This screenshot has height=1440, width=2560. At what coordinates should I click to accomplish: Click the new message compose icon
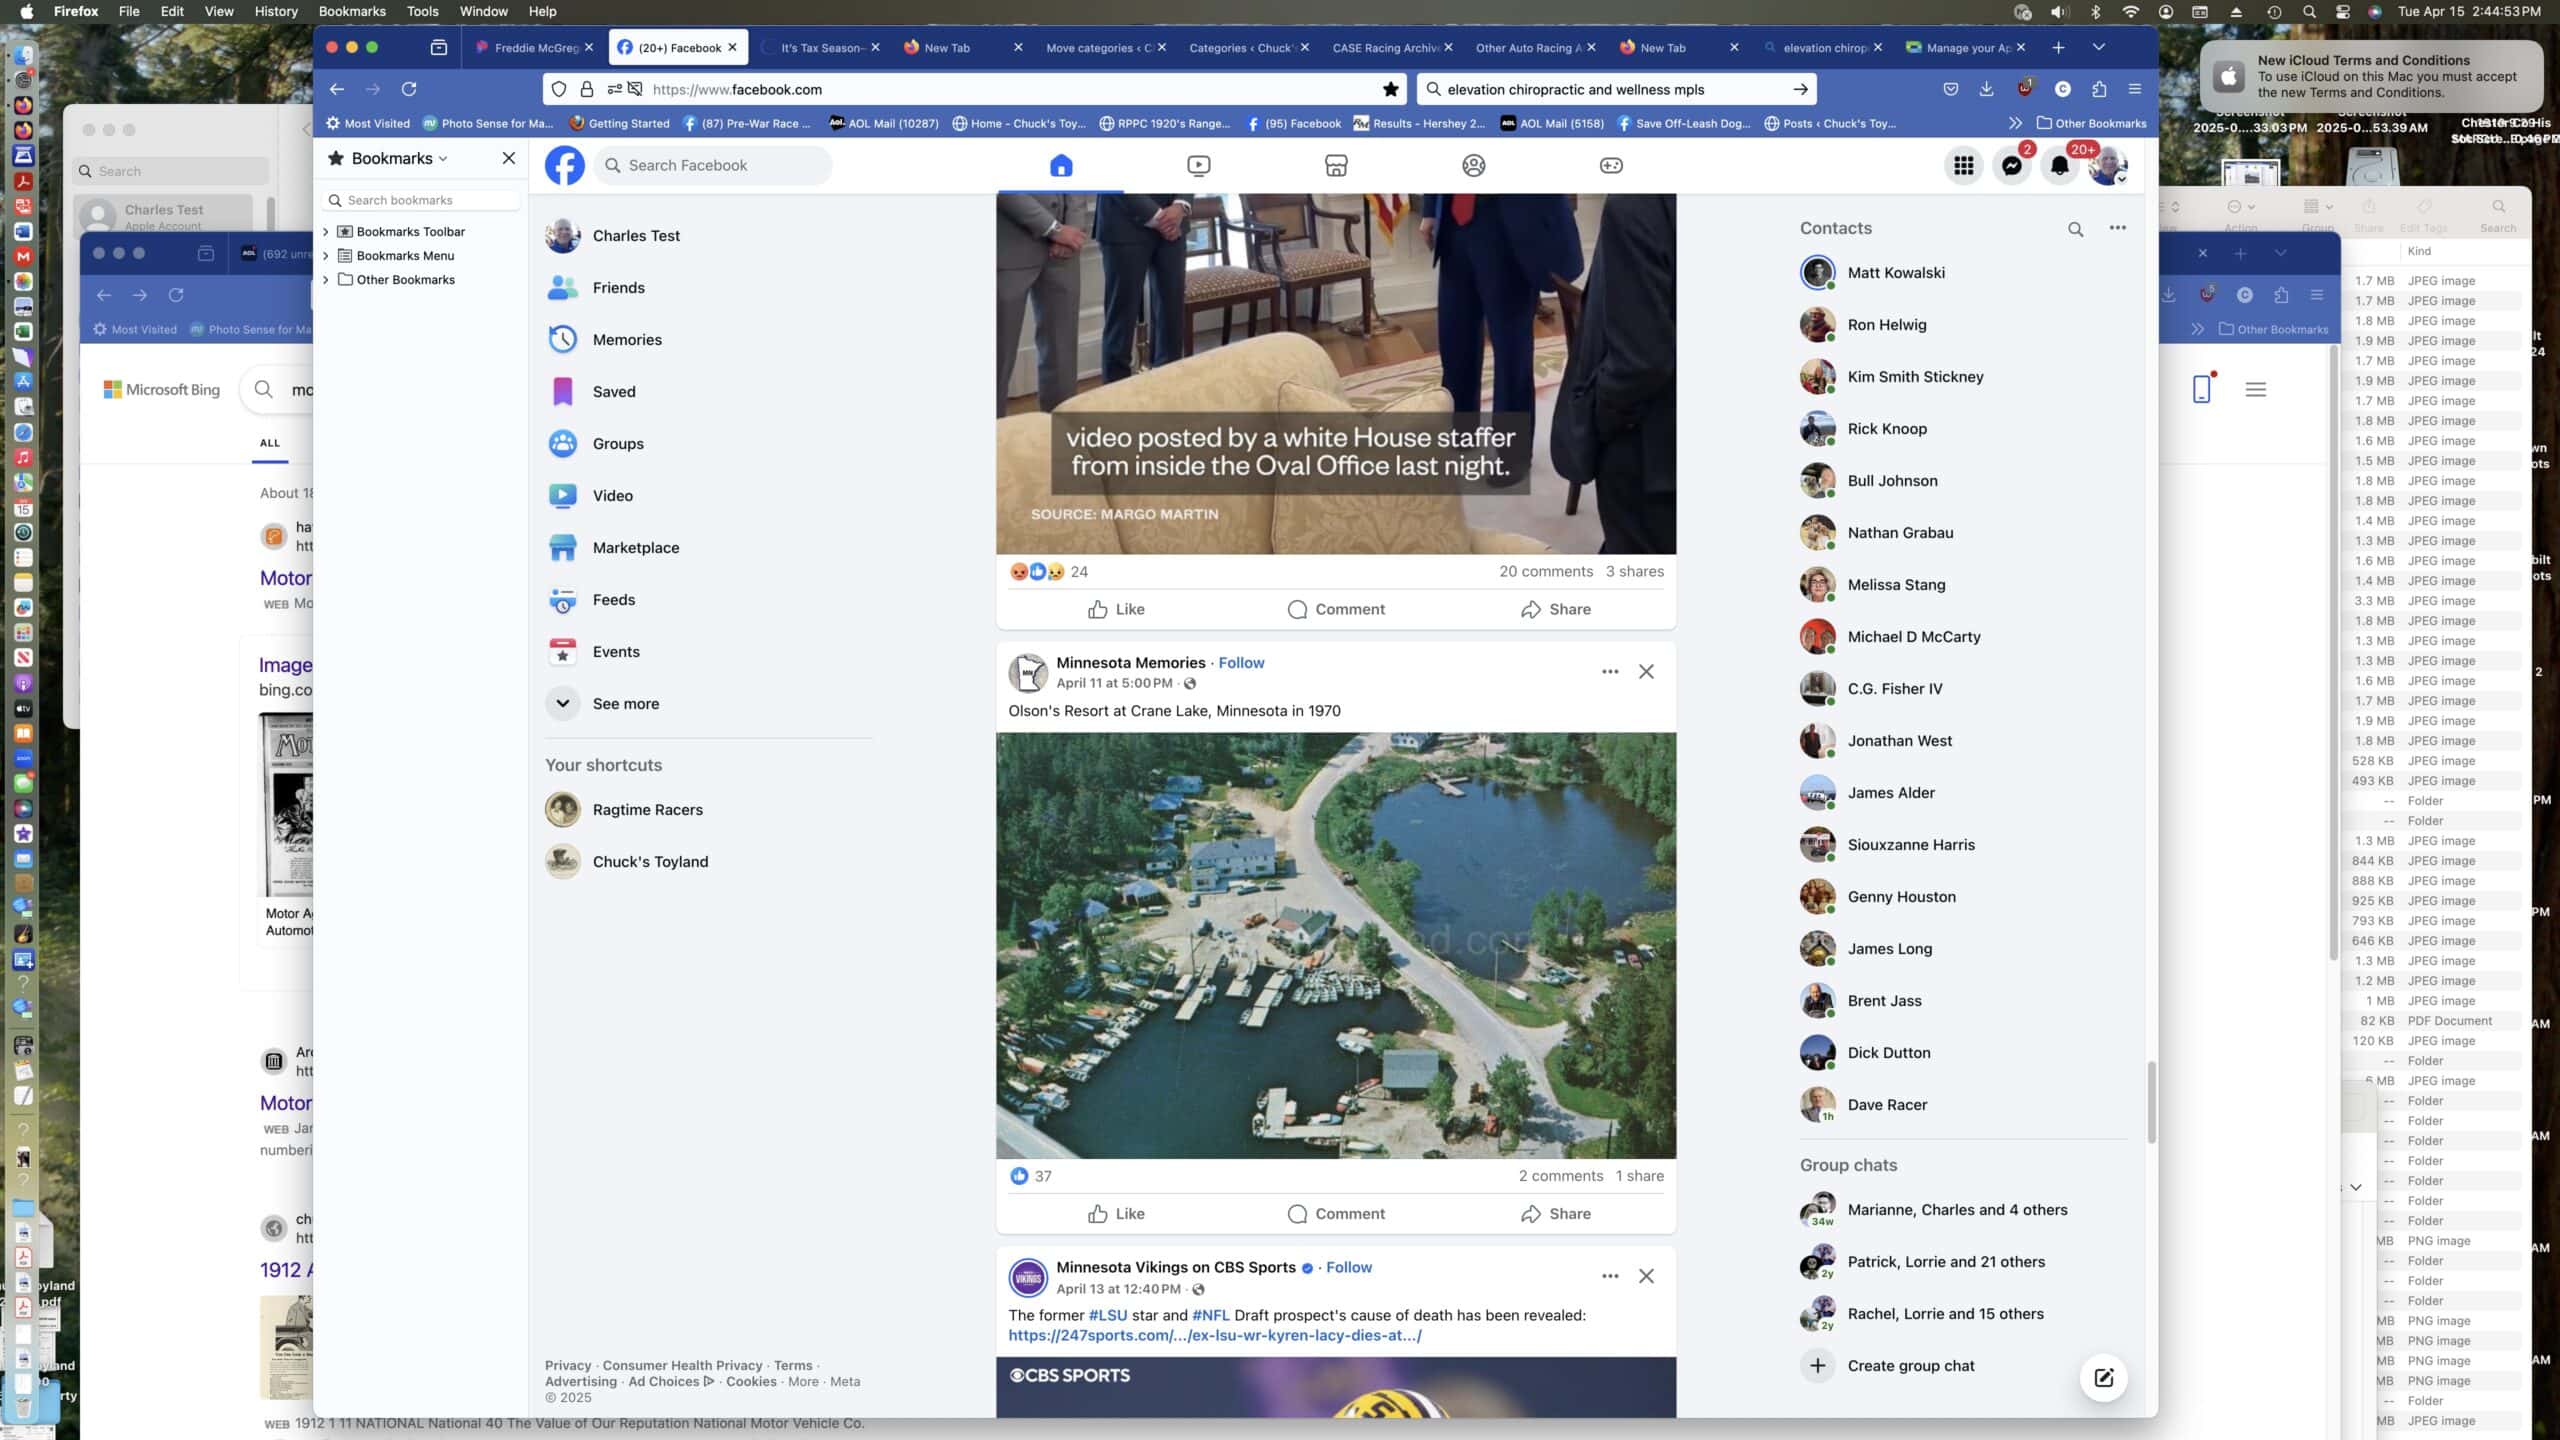2103,1378
